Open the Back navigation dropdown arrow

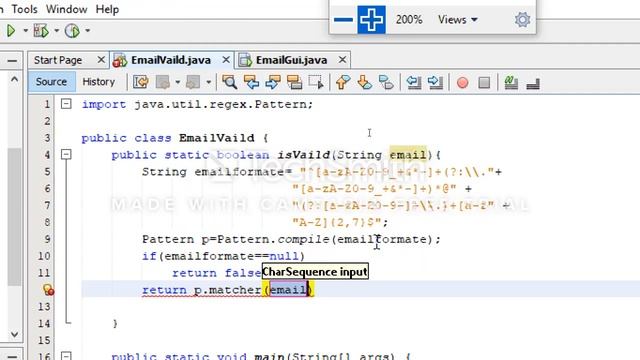pos(178,82)
